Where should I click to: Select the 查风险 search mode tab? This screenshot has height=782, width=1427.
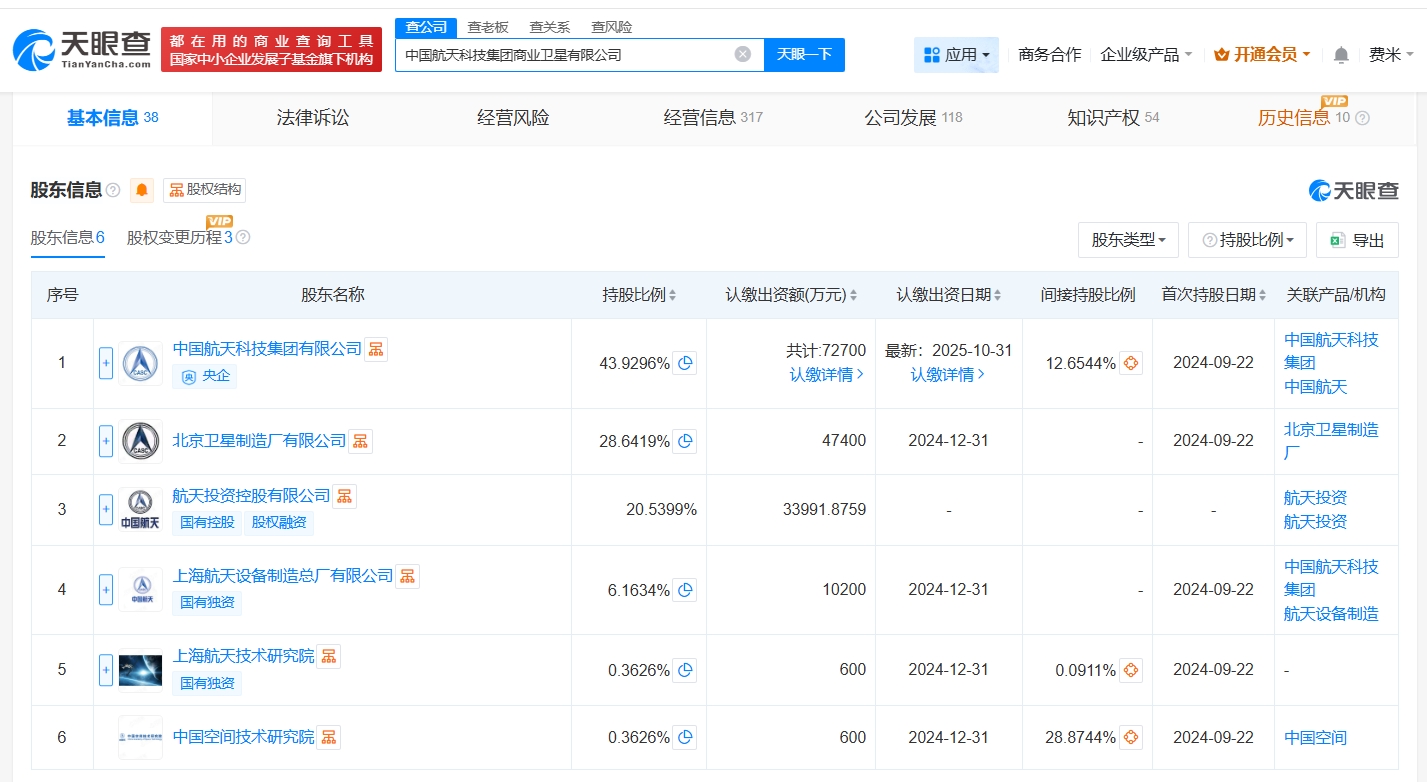(x=612, y=27)
